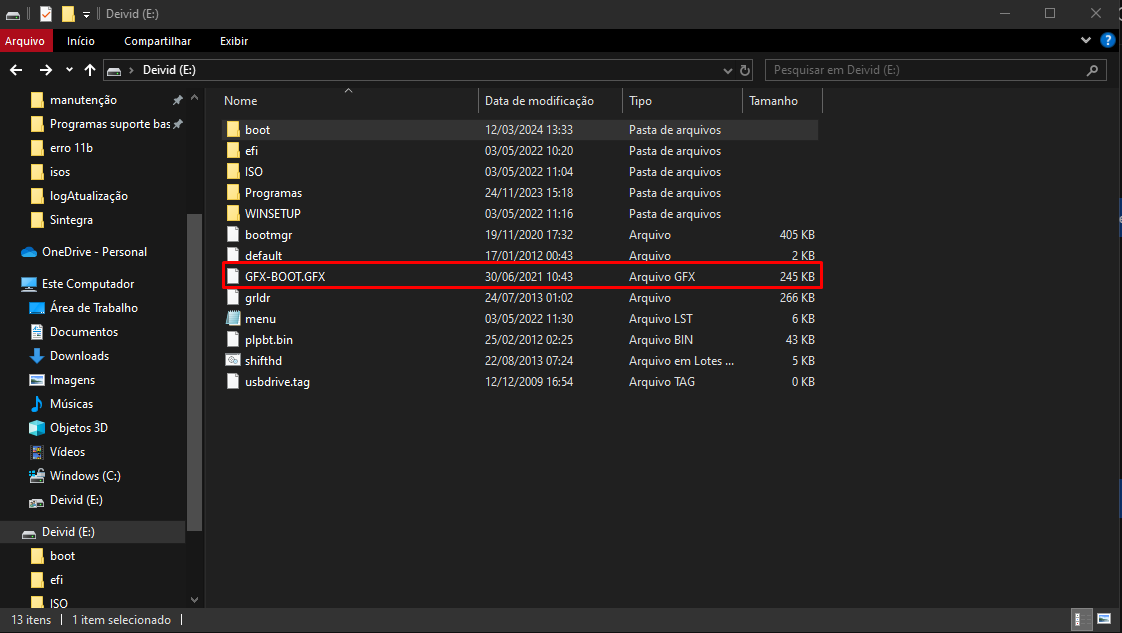Viewport: 1122px width, 633px height.
Task: Select the Exibir tab
Action: click(x=234, y=41)
